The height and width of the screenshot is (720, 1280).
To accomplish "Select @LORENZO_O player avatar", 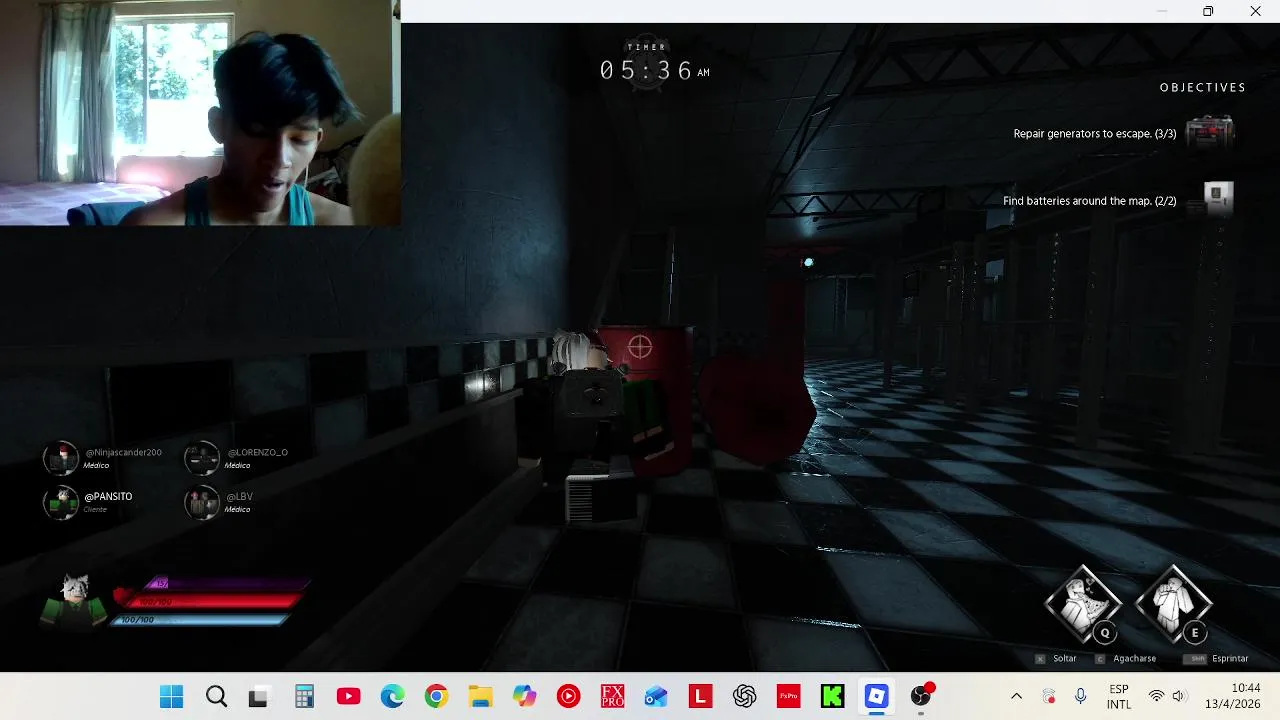I will coord(202,458).
